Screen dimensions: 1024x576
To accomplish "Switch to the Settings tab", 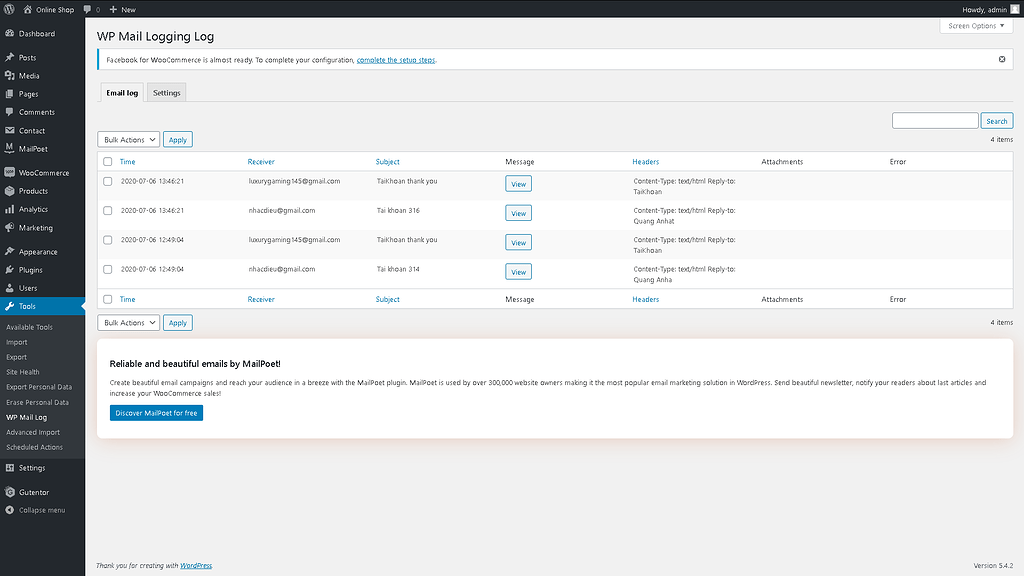I will pos(166,92).
